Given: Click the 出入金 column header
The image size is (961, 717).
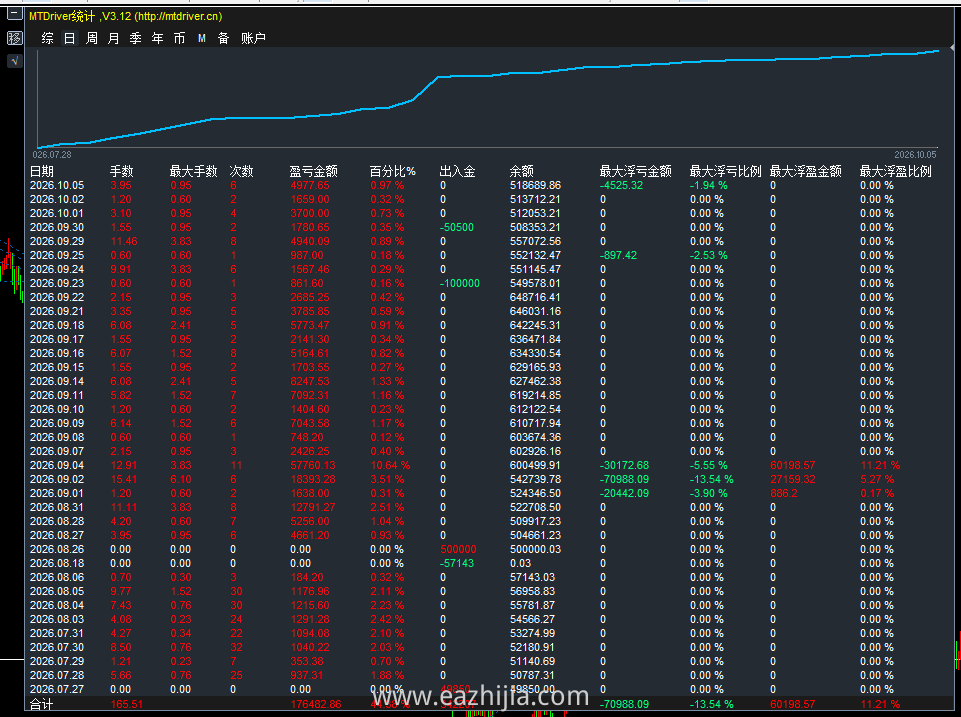Looking at the screenshot, I should pos(458,172).
